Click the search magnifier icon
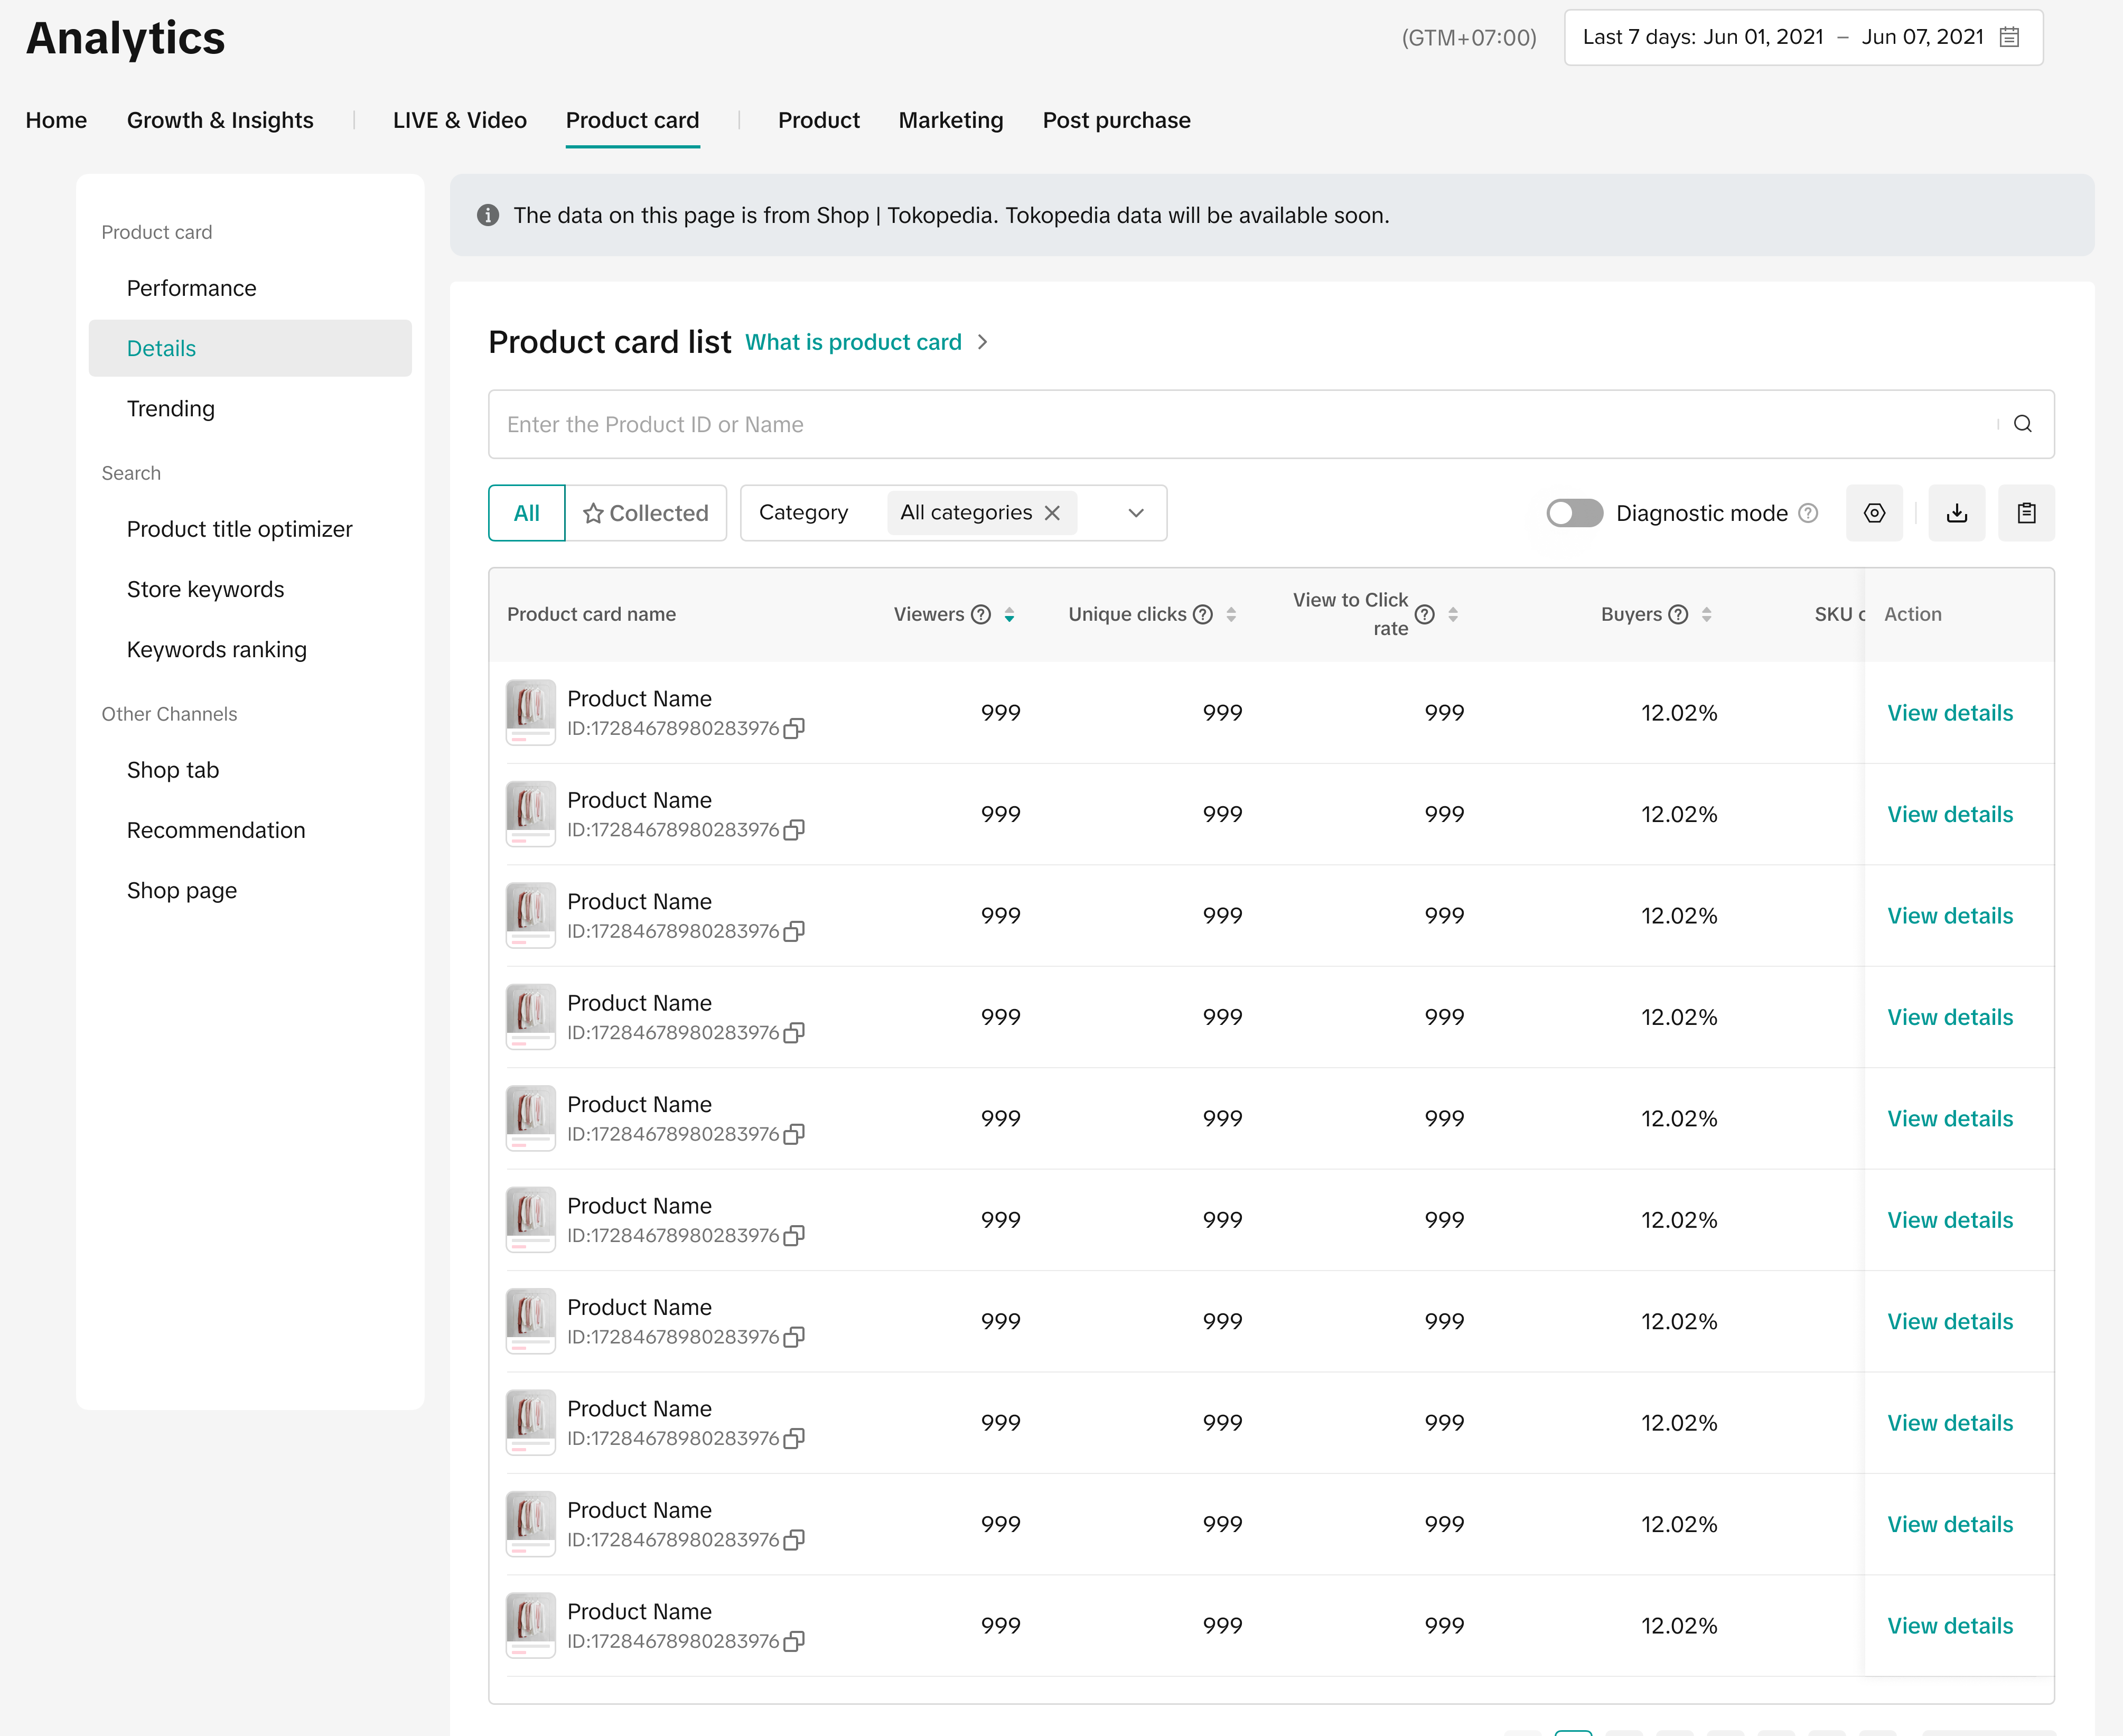The width and height of the screenshot is (2123, 1736). 2022,424
